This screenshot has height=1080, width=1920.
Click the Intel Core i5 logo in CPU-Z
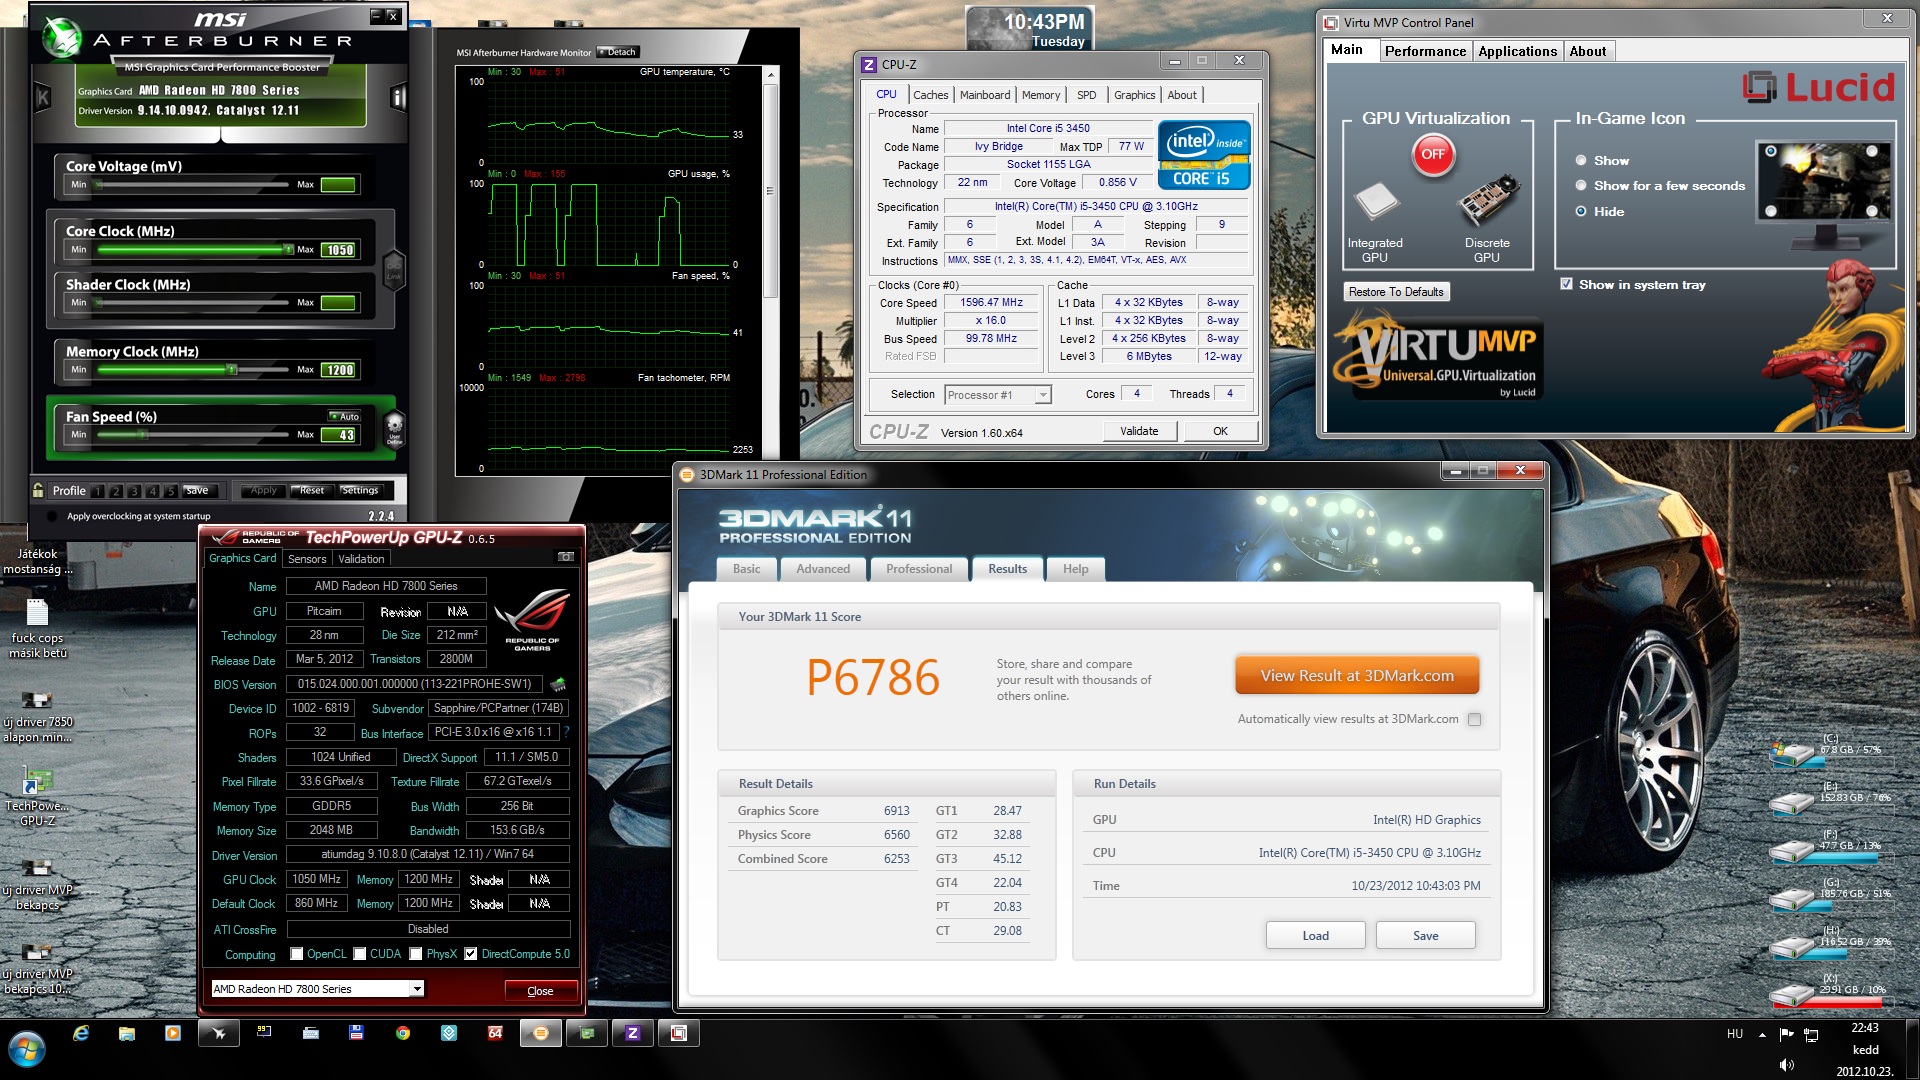tap(1204, 155)
